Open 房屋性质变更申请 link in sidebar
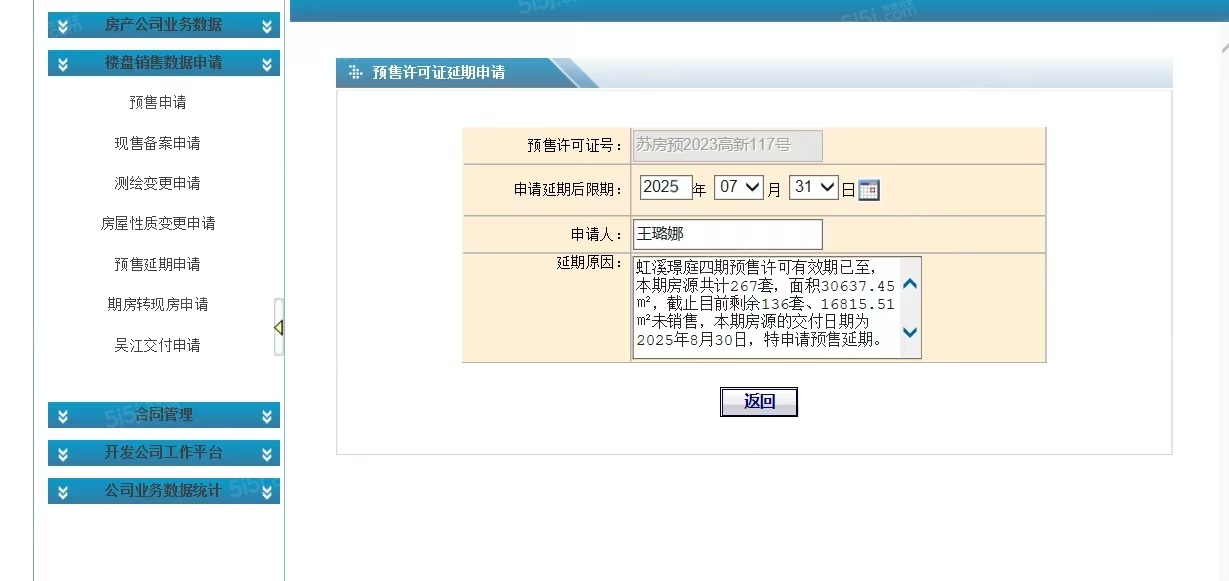1229x581 pixels. pos(158,224)
